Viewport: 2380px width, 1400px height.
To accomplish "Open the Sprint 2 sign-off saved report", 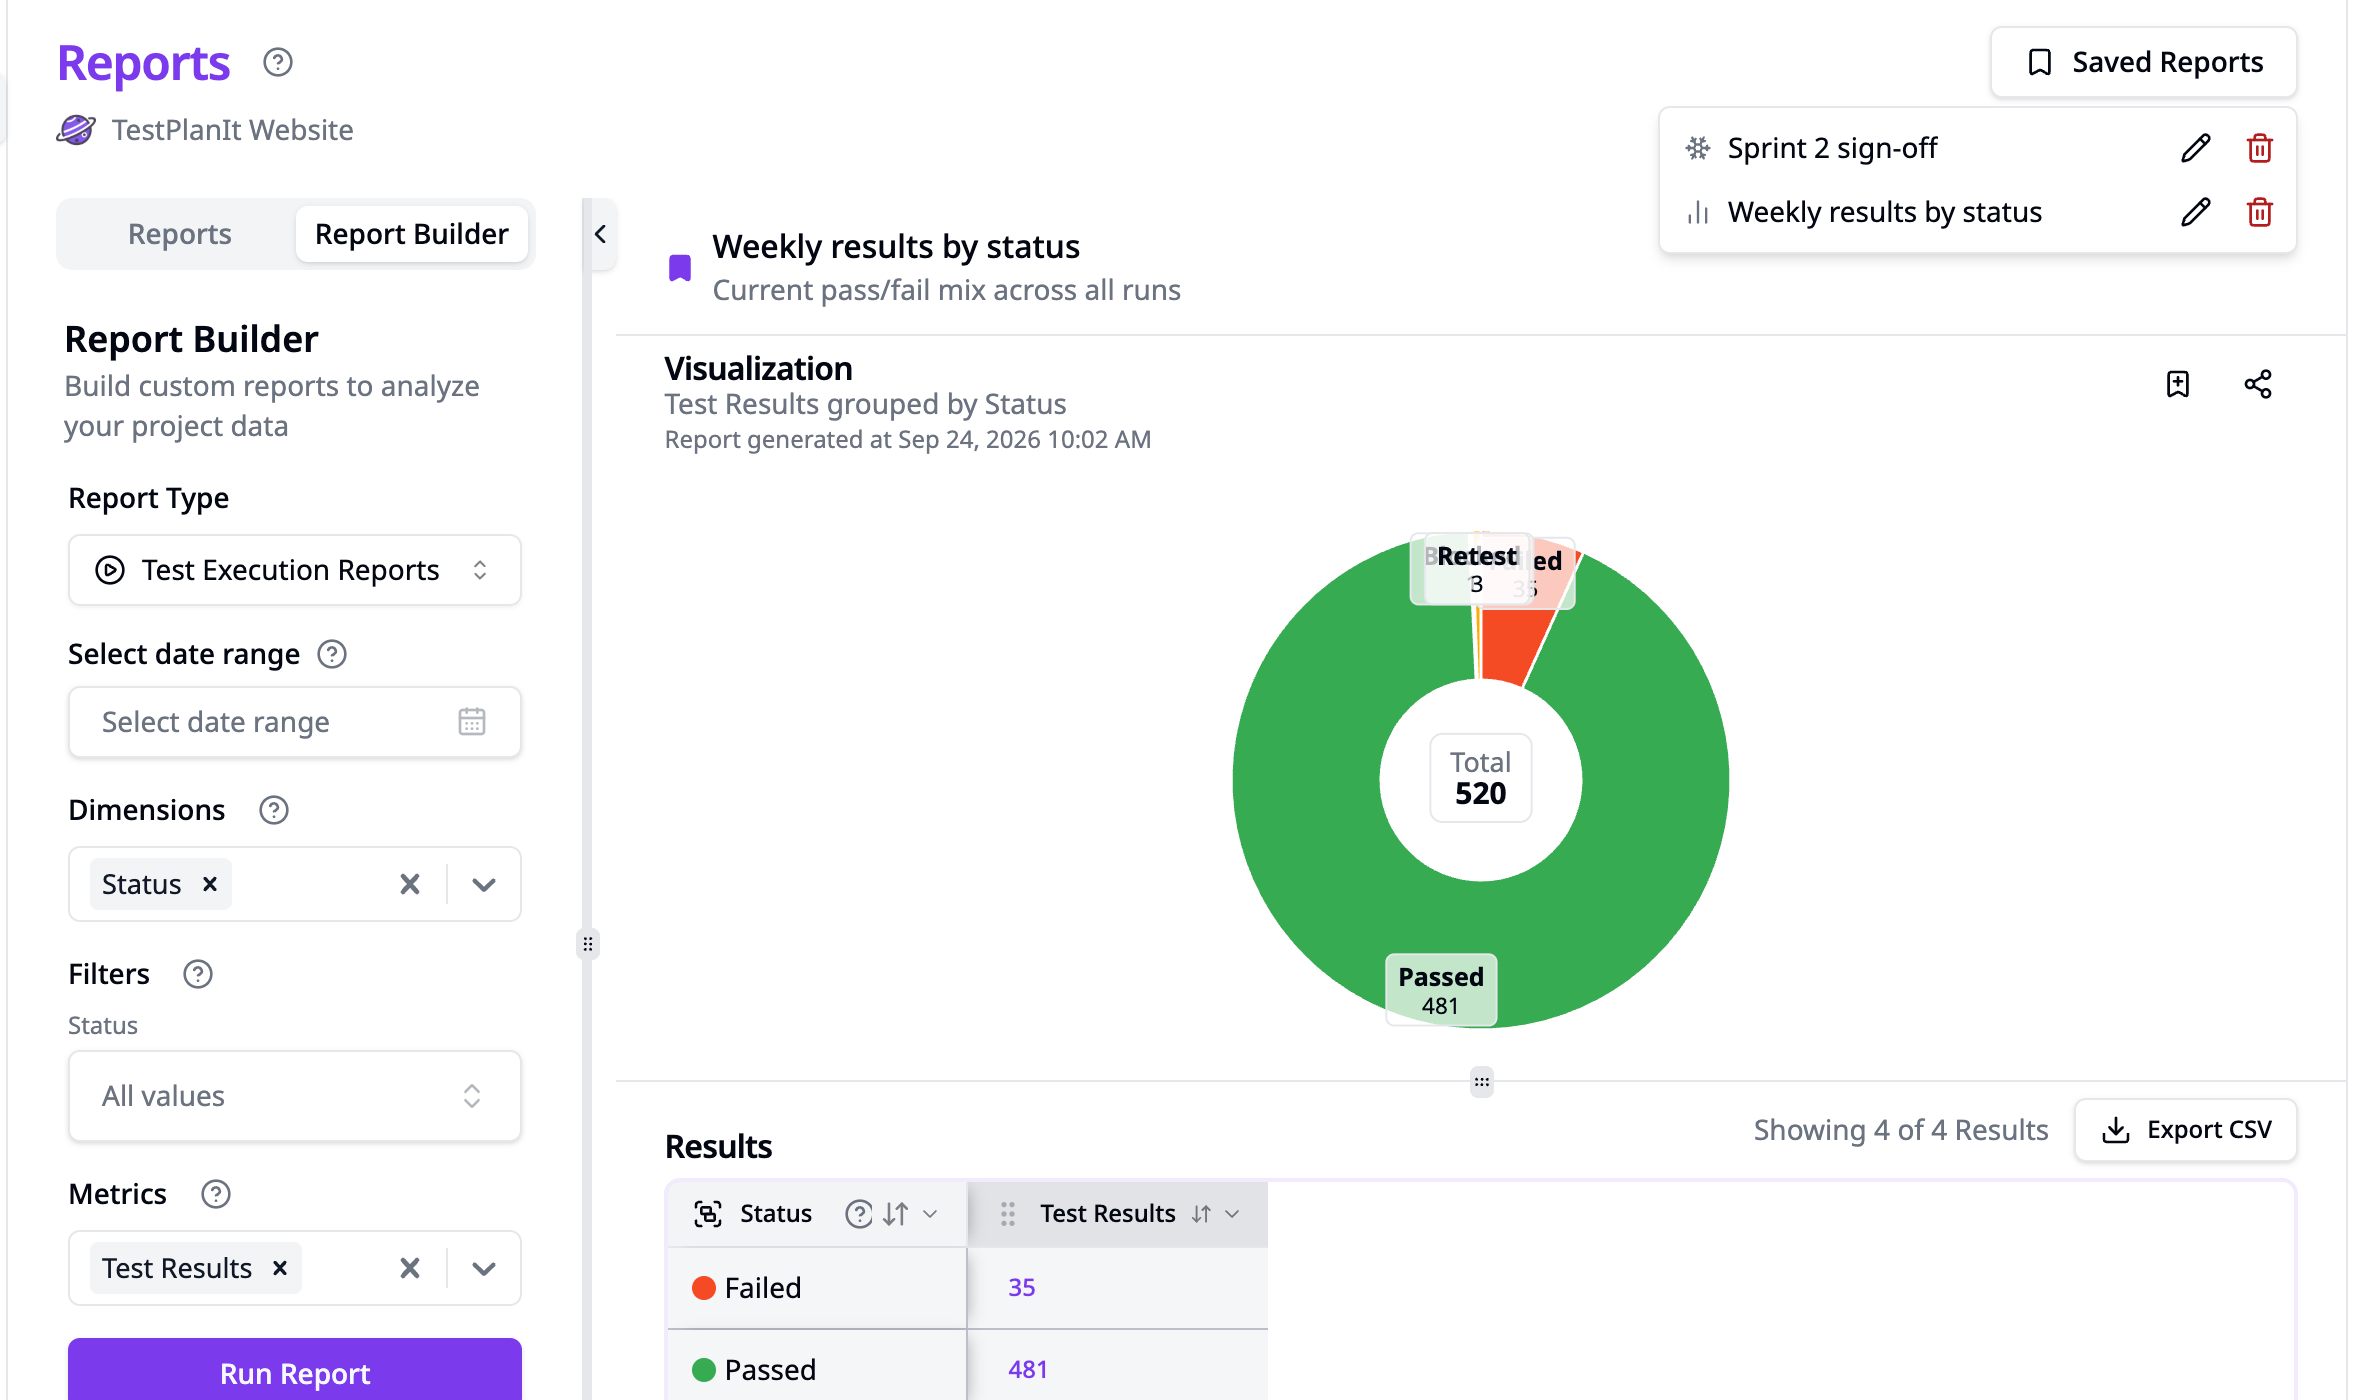I will pos(1832,148).
